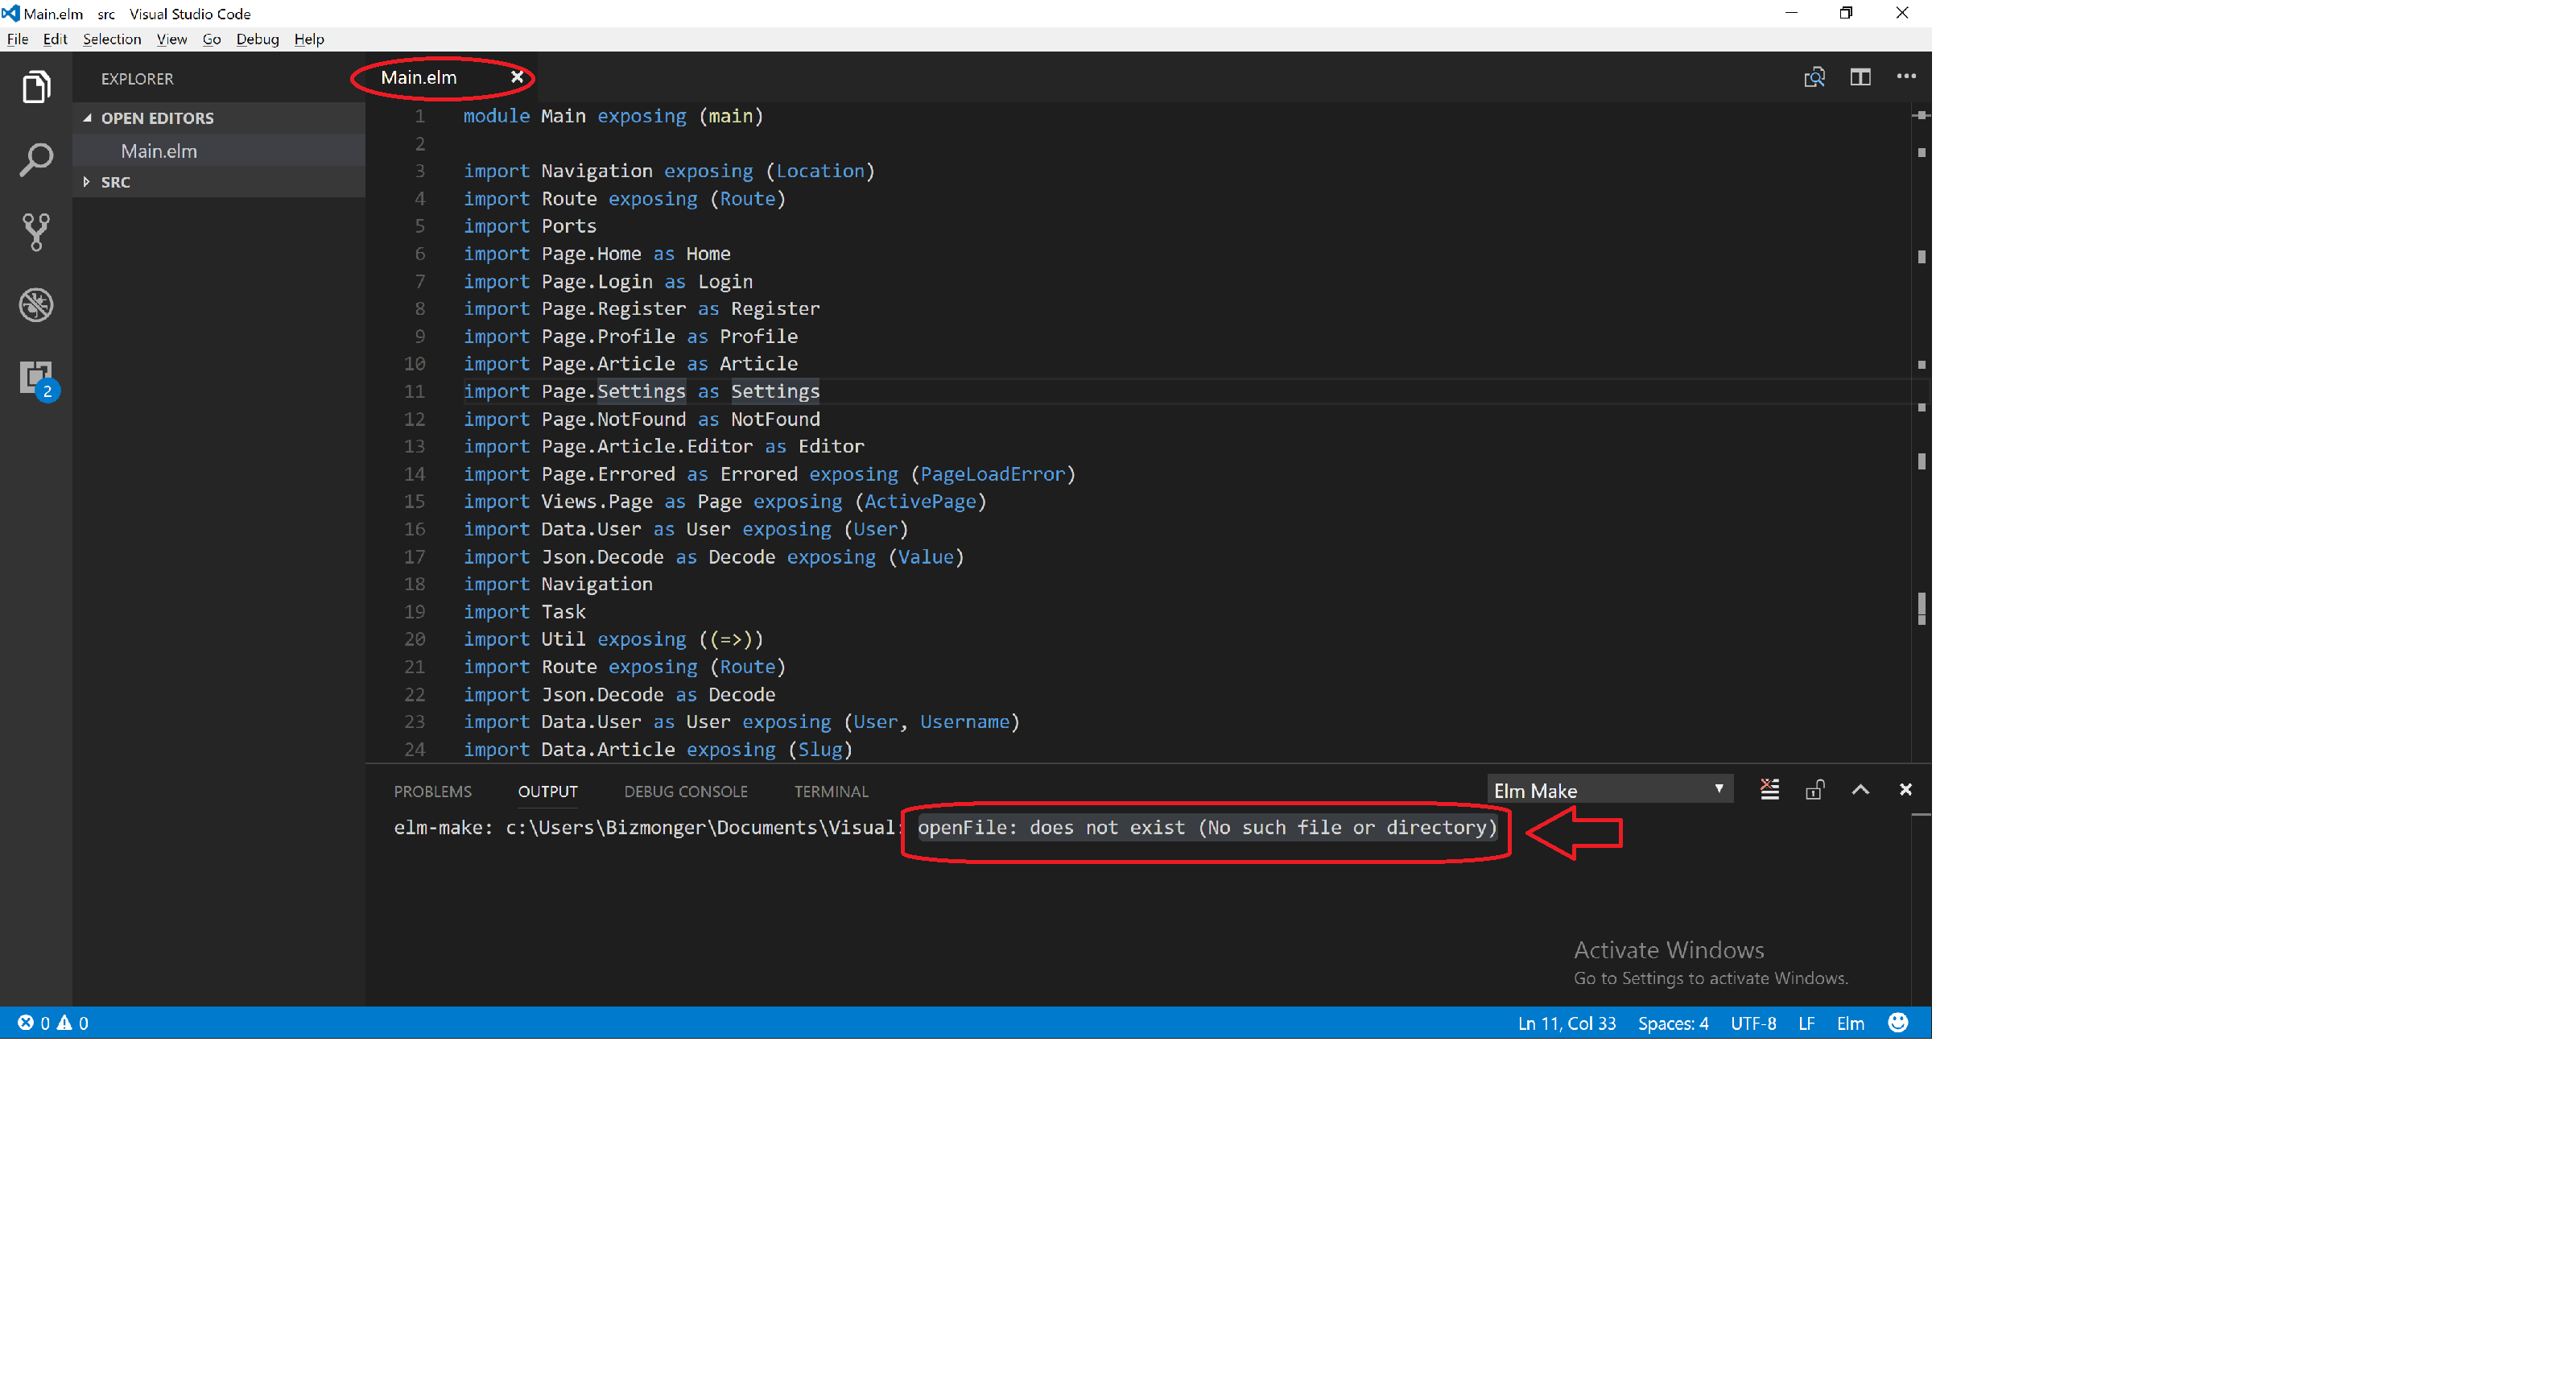Close the Main.elm editor tab
Screen dimensions: 2576x1385
click(x=517, y=77)
